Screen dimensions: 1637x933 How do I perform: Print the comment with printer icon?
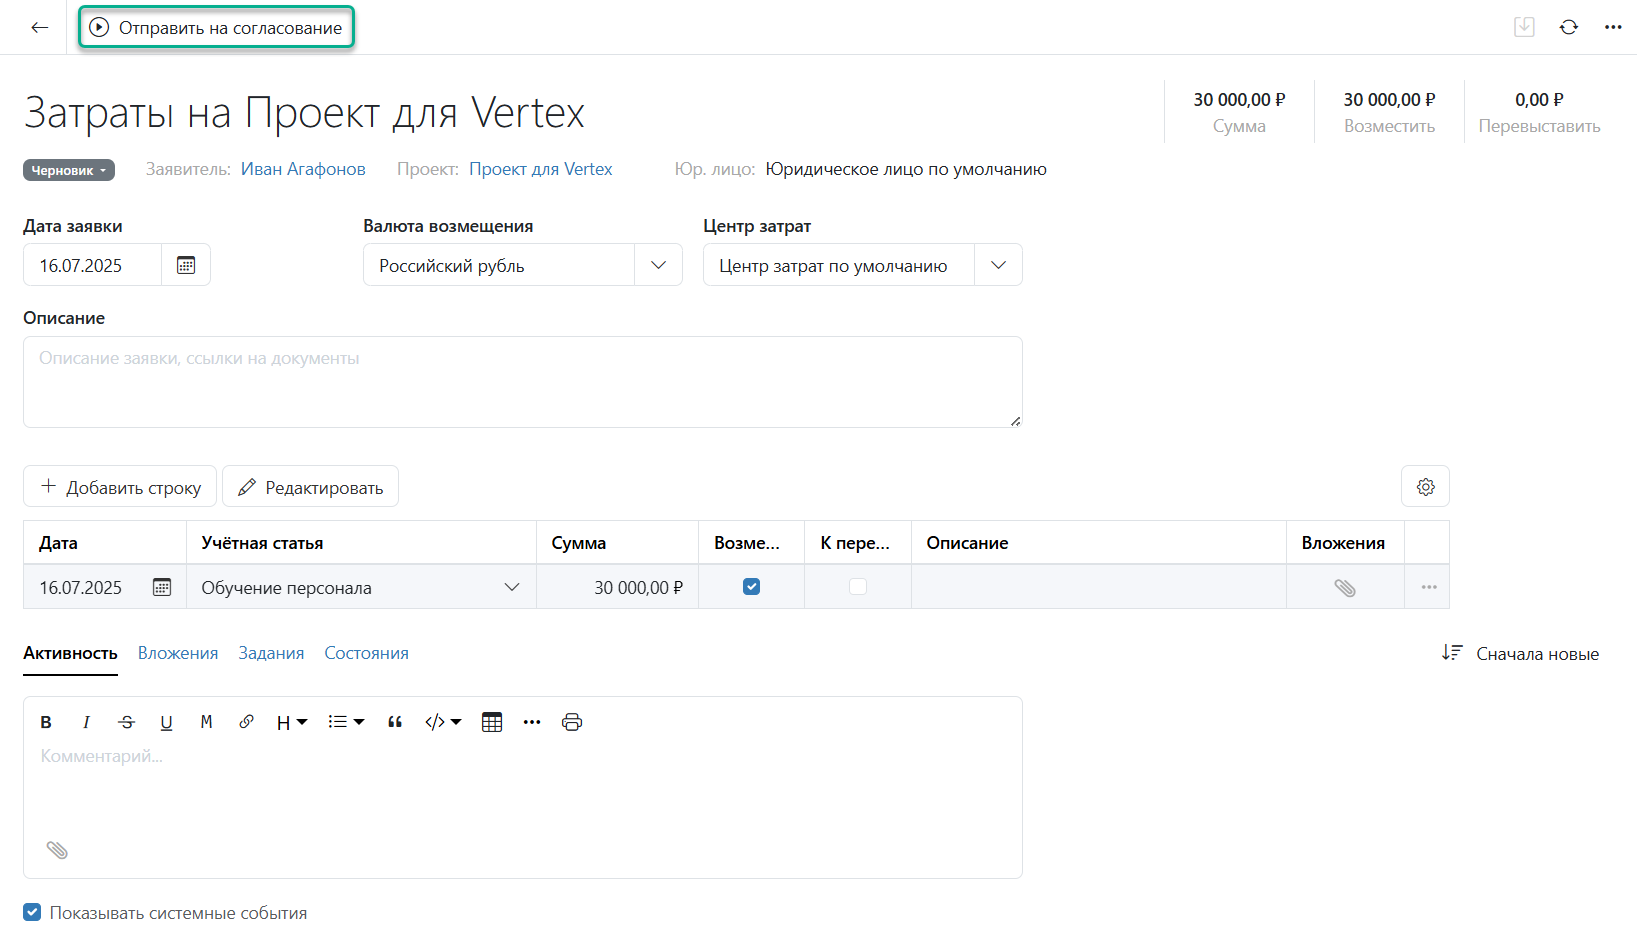pos(572,722)
